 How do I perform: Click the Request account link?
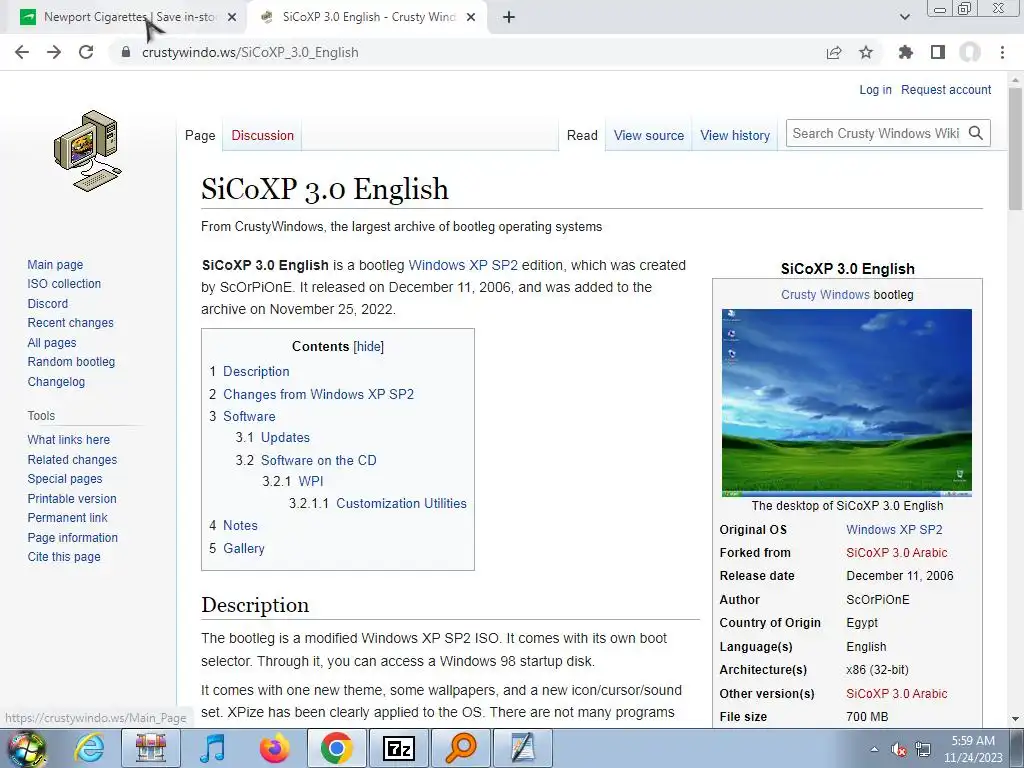click(946, 89)
